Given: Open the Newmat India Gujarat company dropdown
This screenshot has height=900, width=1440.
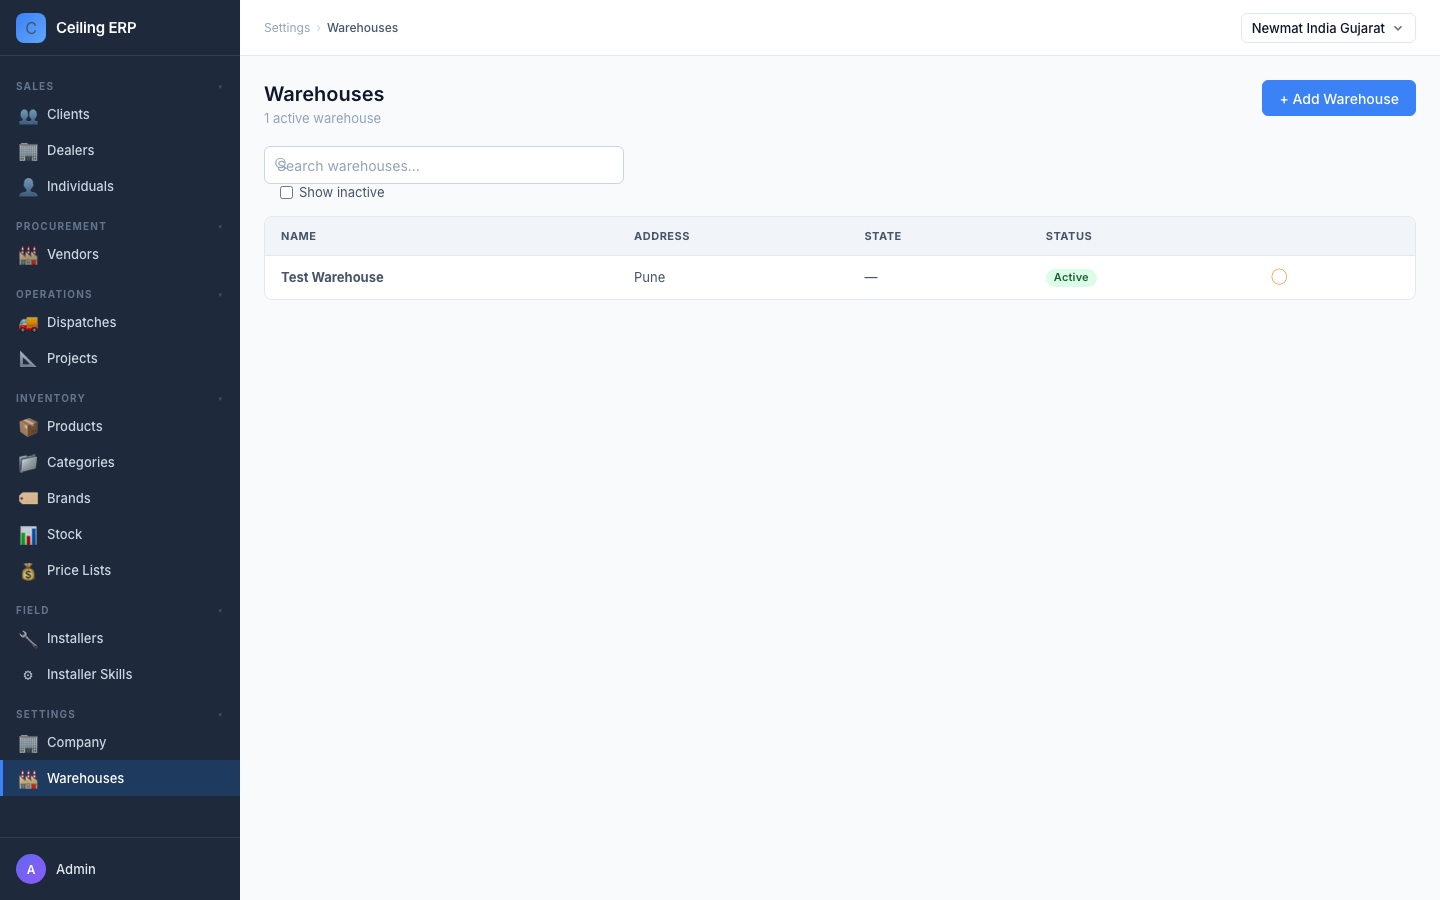Looking at the screenshot, I should point(1328,28).
